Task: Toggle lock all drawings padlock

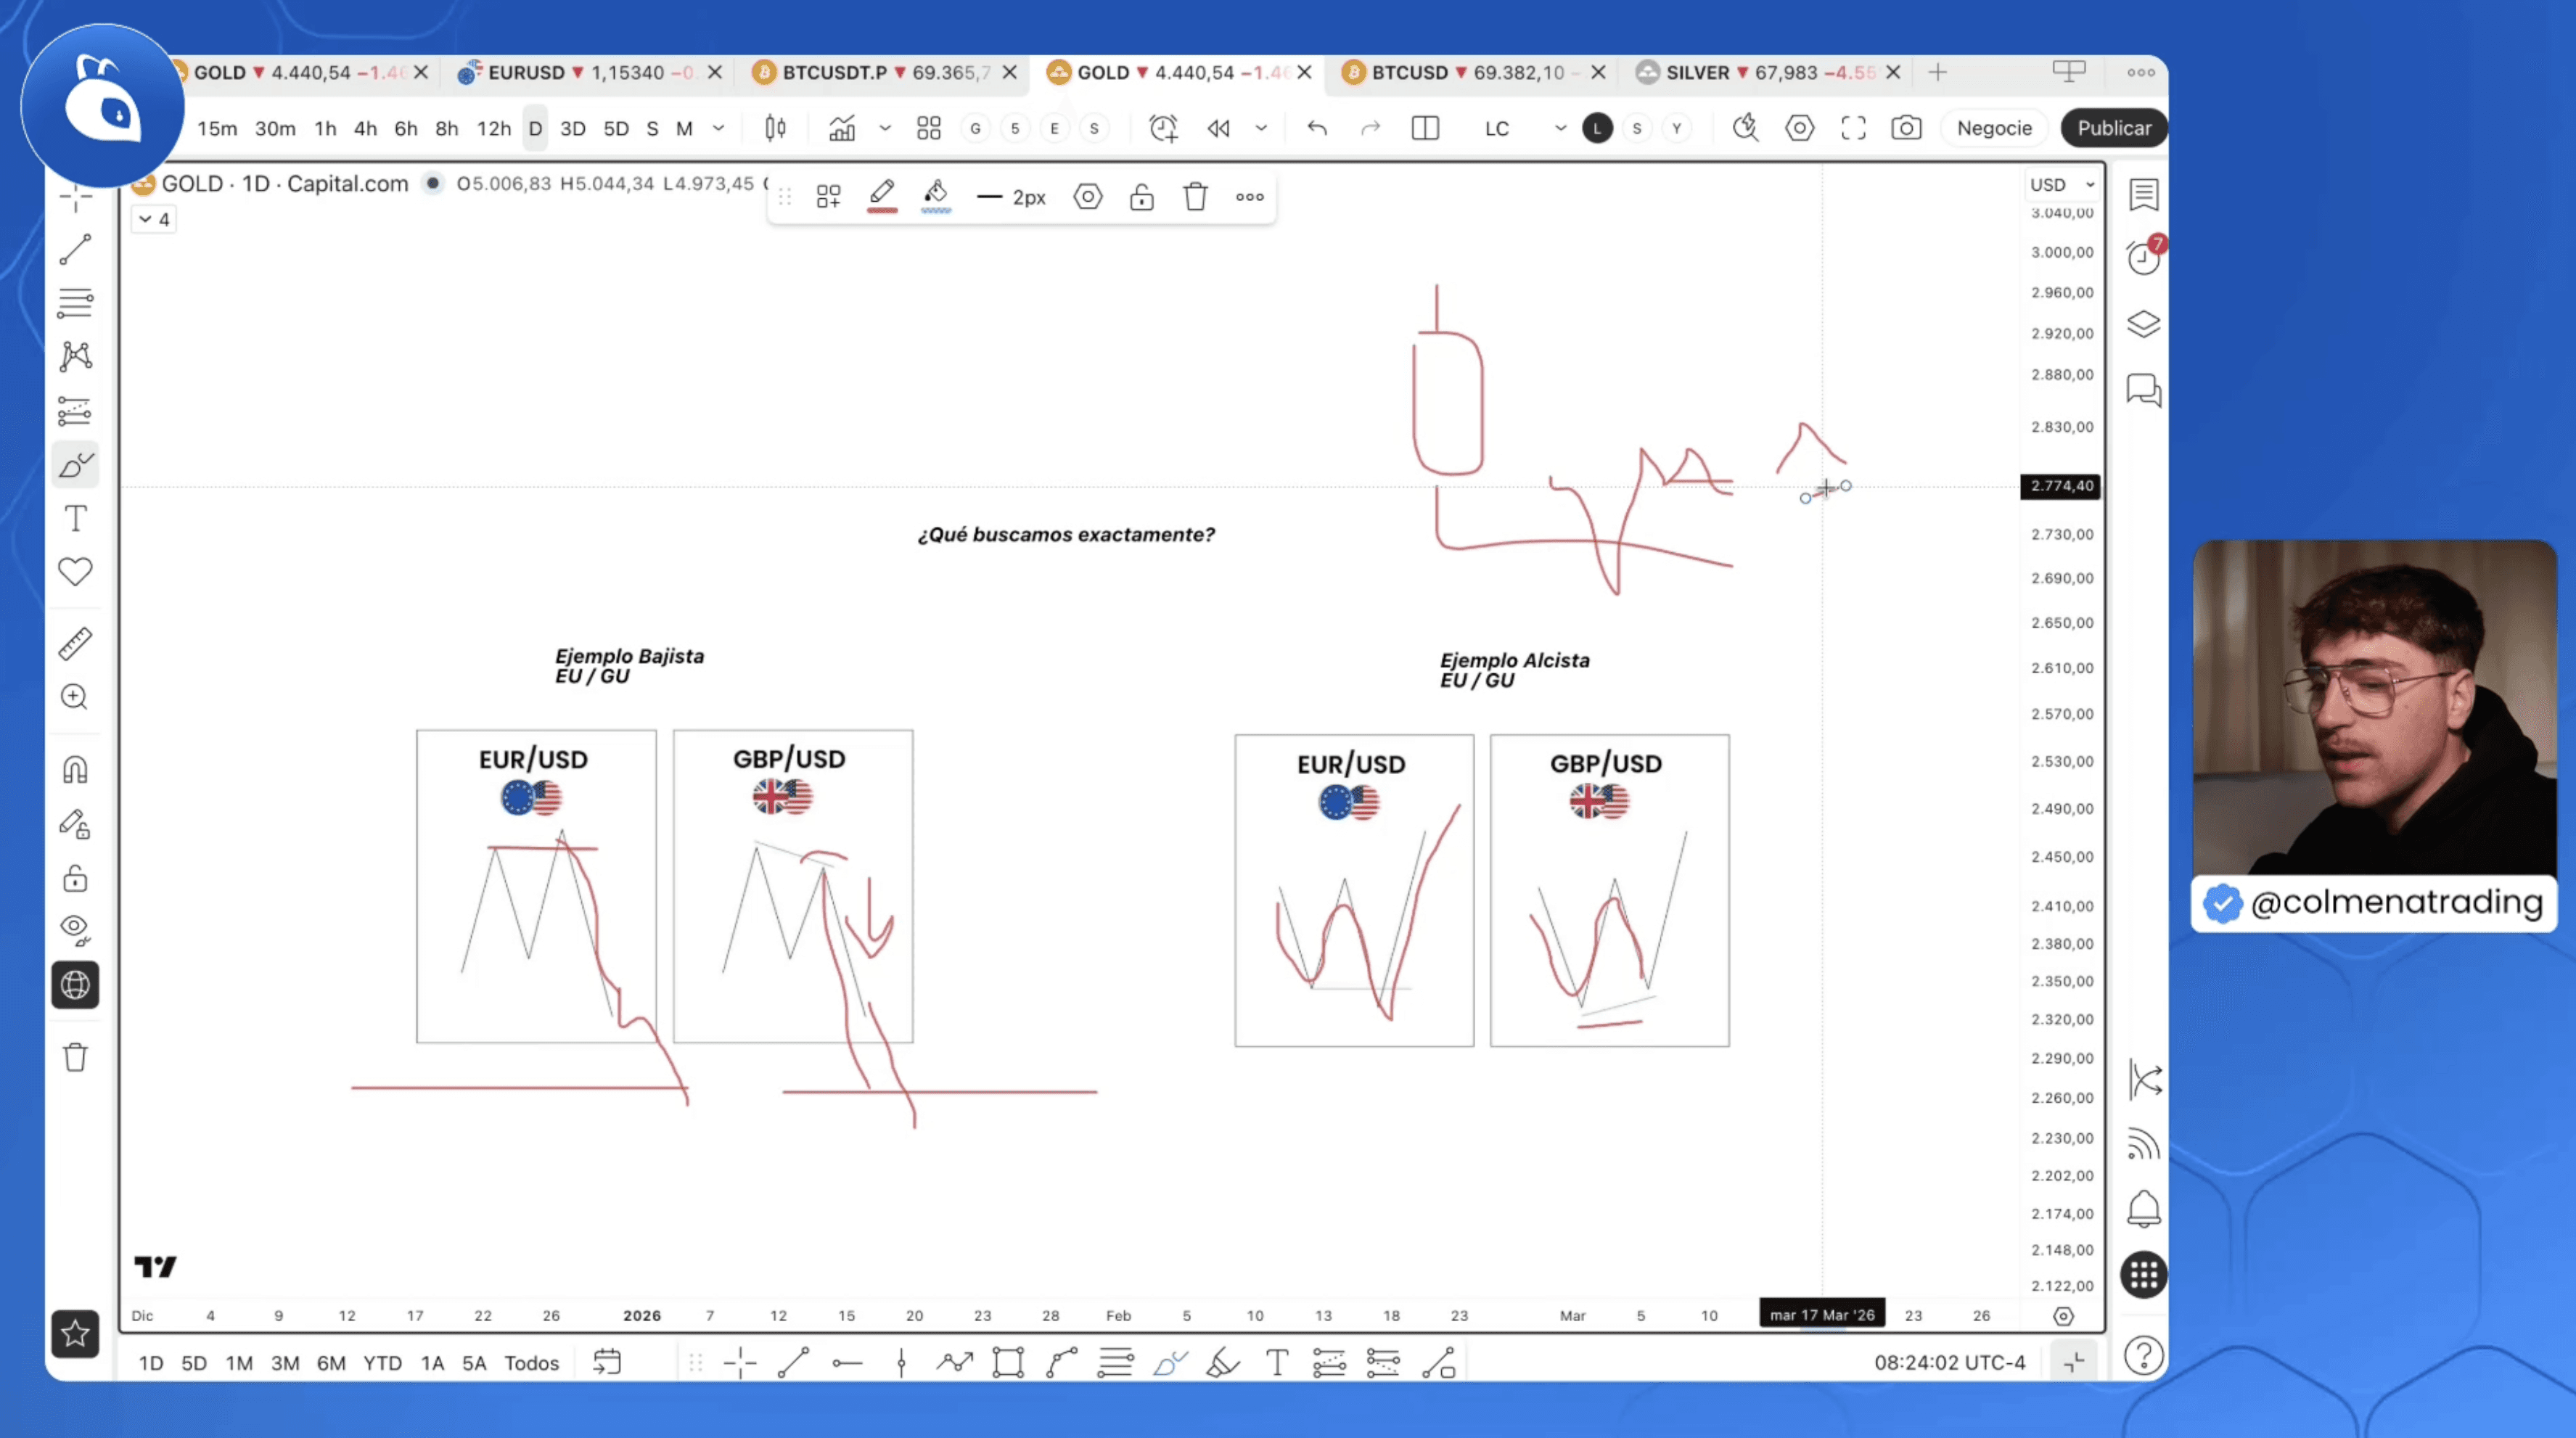Action: tap(75, 878)
